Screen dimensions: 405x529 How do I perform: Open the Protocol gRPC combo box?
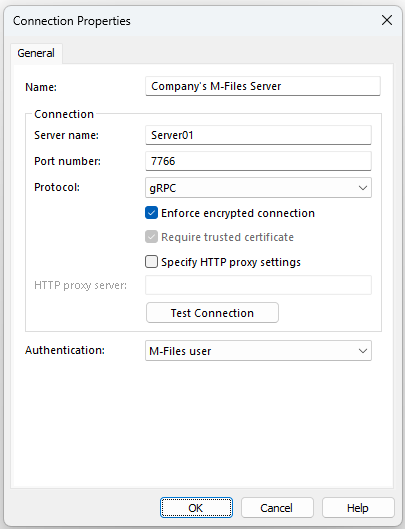259,188
